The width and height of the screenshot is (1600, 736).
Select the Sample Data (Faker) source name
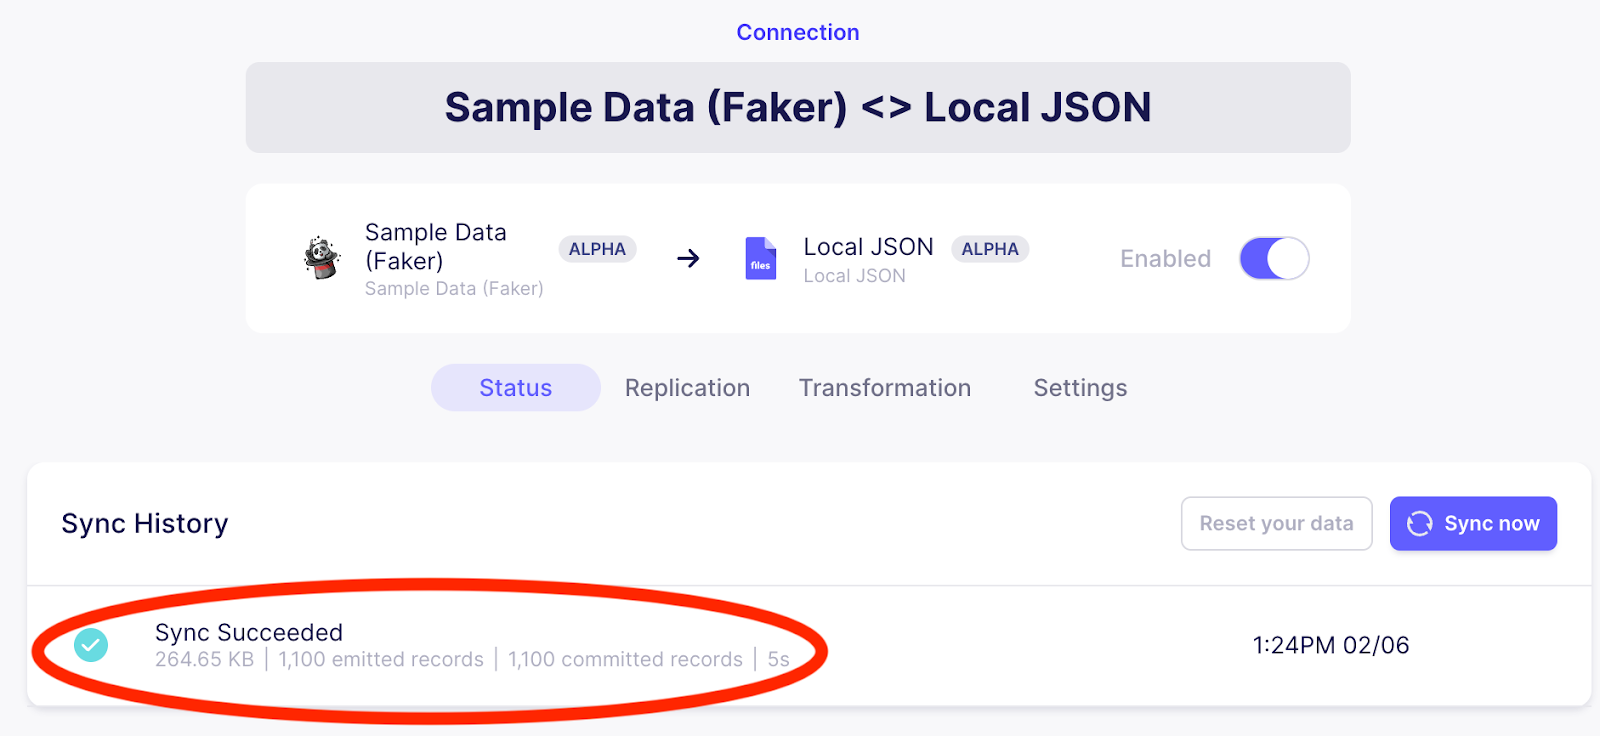click(x=435, y=246)
